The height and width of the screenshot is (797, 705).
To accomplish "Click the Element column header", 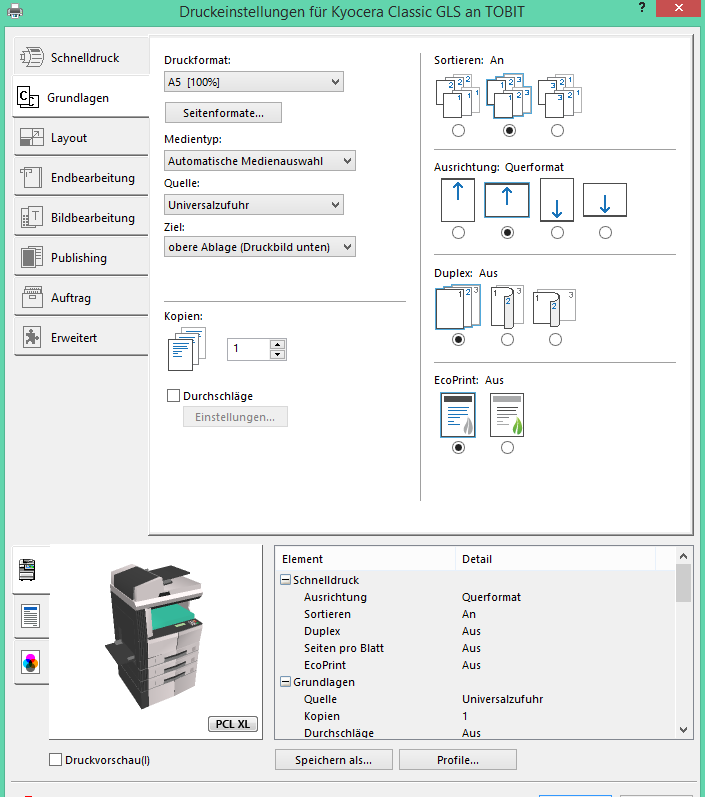I will click(x=365, y=559).
